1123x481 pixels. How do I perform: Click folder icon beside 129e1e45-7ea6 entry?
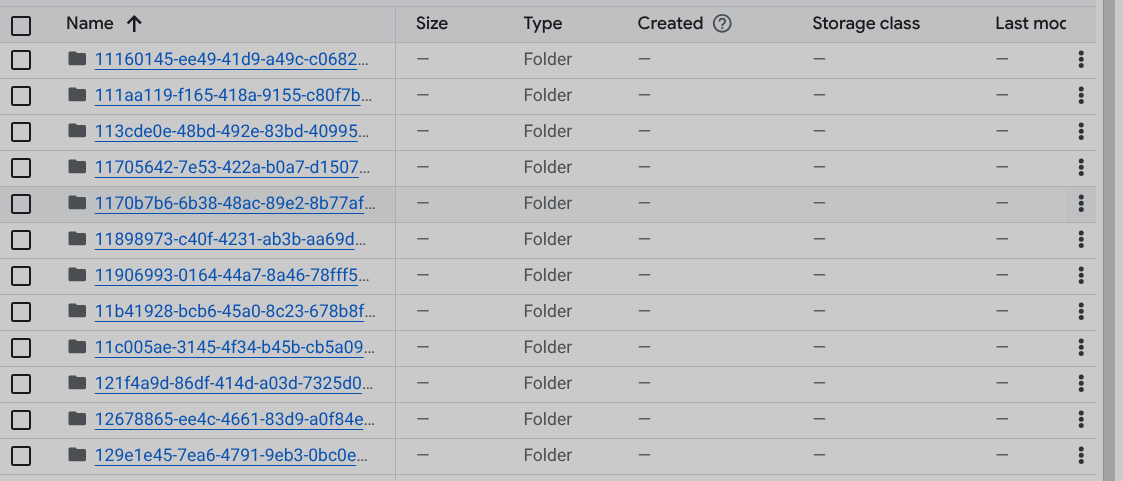[78, 455]
